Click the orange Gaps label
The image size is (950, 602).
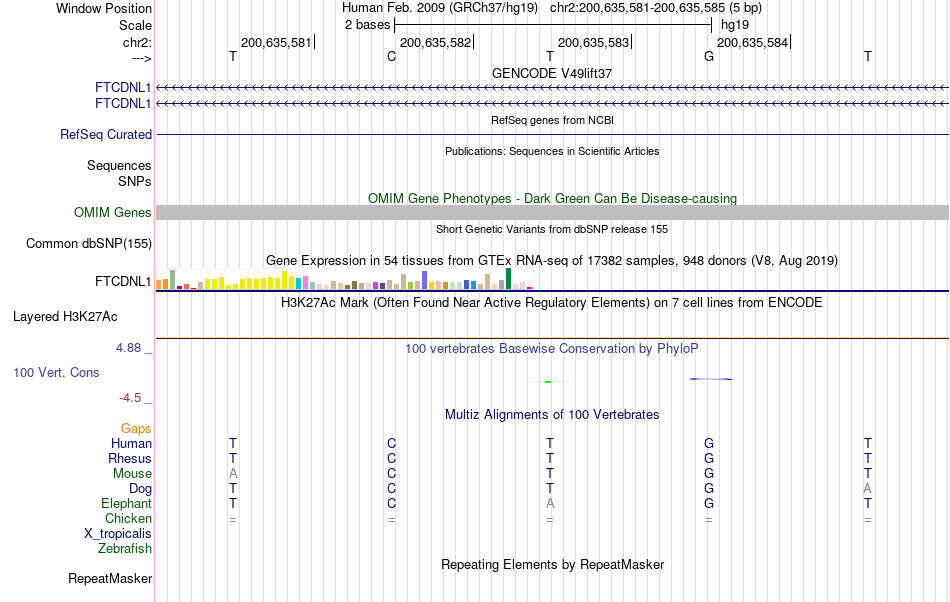pyautogui.click(x=136, y=429)
